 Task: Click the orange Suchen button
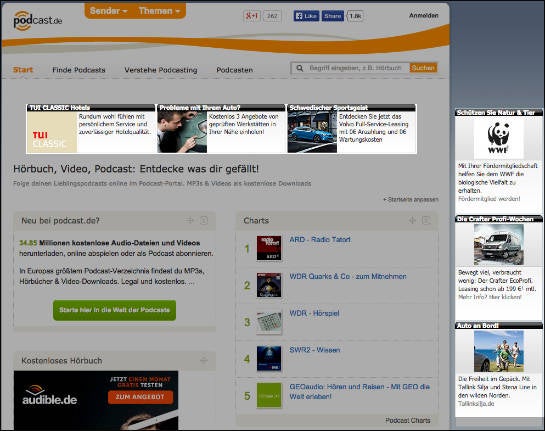[423, 68]
